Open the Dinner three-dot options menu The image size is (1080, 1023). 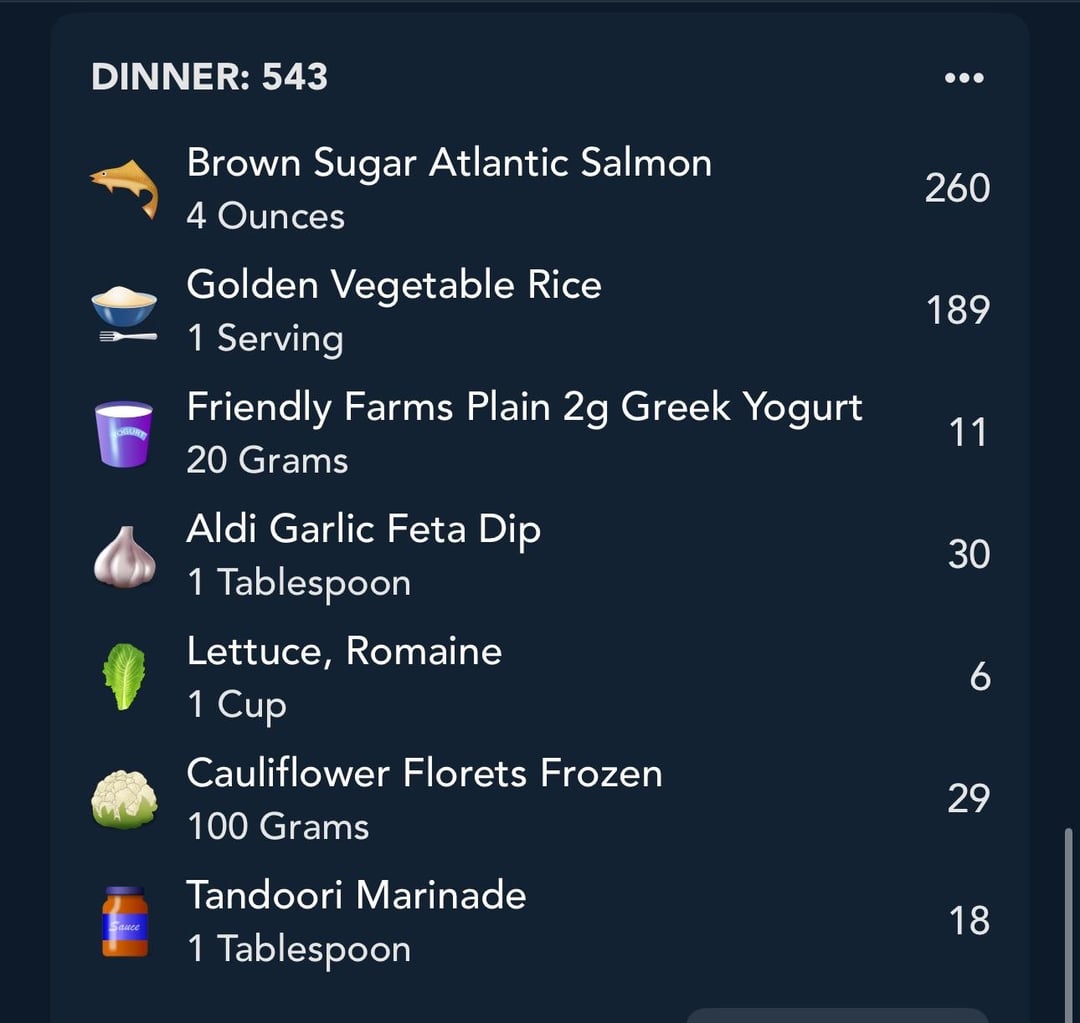[964, 78]
